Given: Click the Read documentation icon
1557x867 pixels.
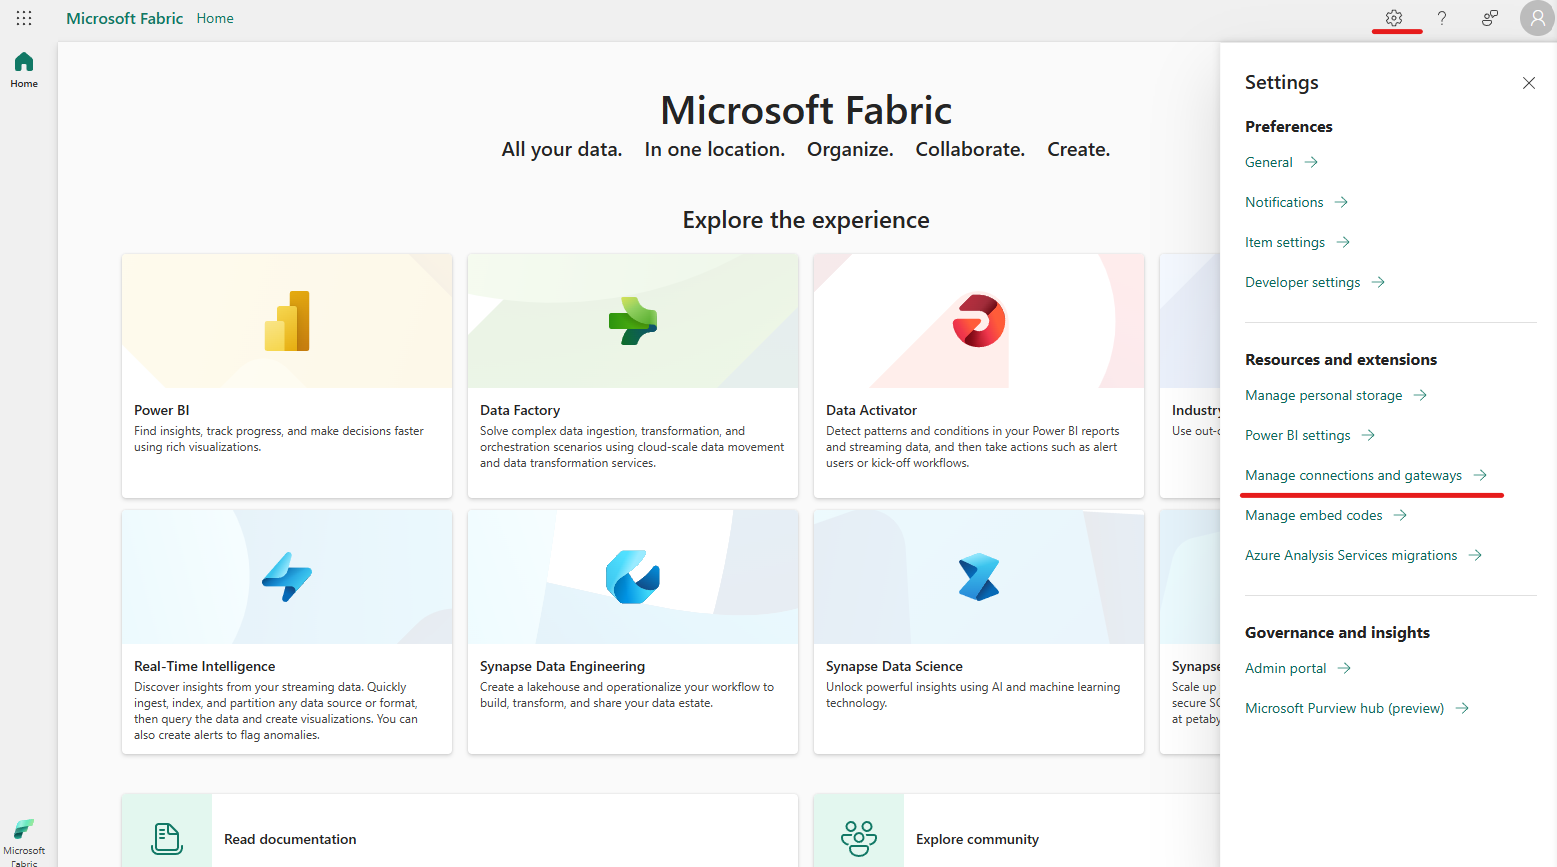Looking at the screenshot, I should (166, 838).
